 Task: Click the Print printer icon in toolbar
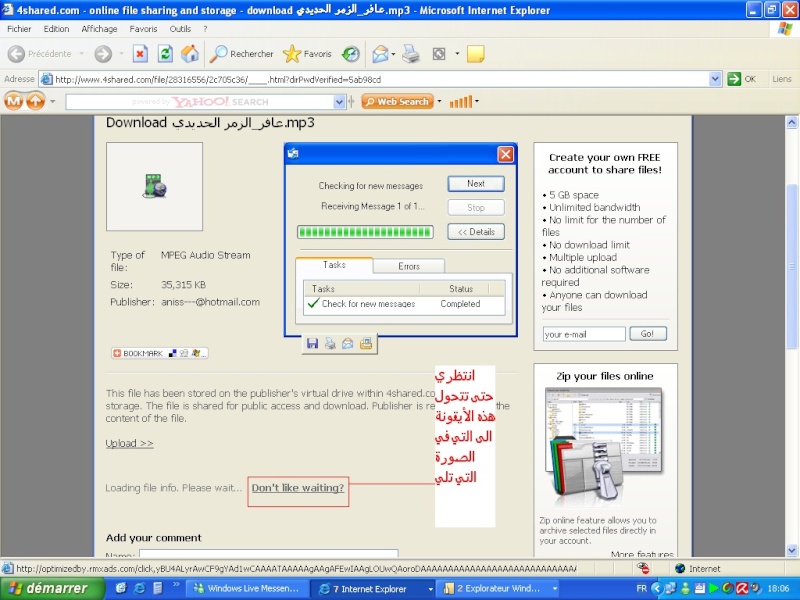[411, 54]
